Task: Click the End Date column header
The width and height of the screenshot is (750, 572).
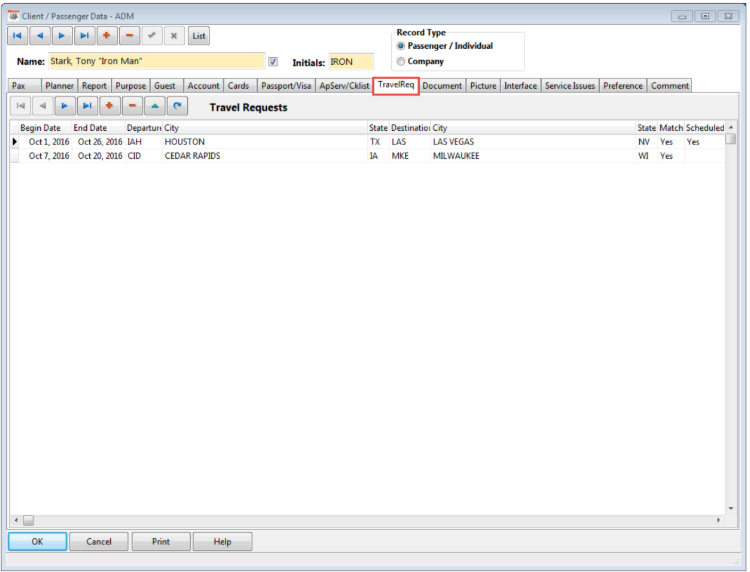Action: [x=98, y=128]
